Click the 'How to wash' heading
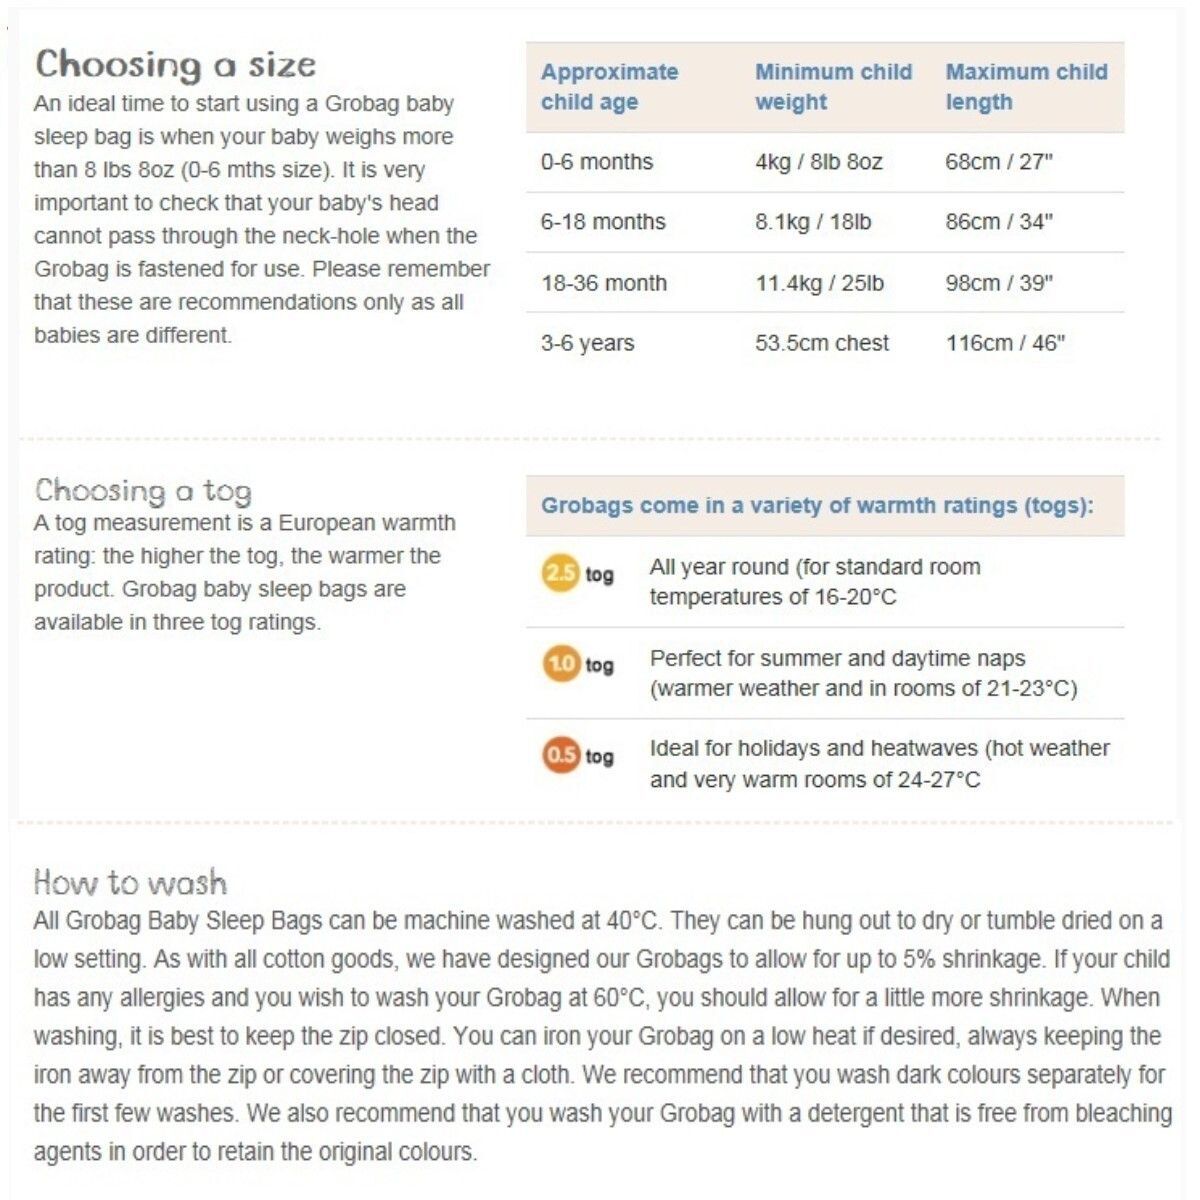The height and width of the screenshot is (1200, 1200). coord(130,882)
